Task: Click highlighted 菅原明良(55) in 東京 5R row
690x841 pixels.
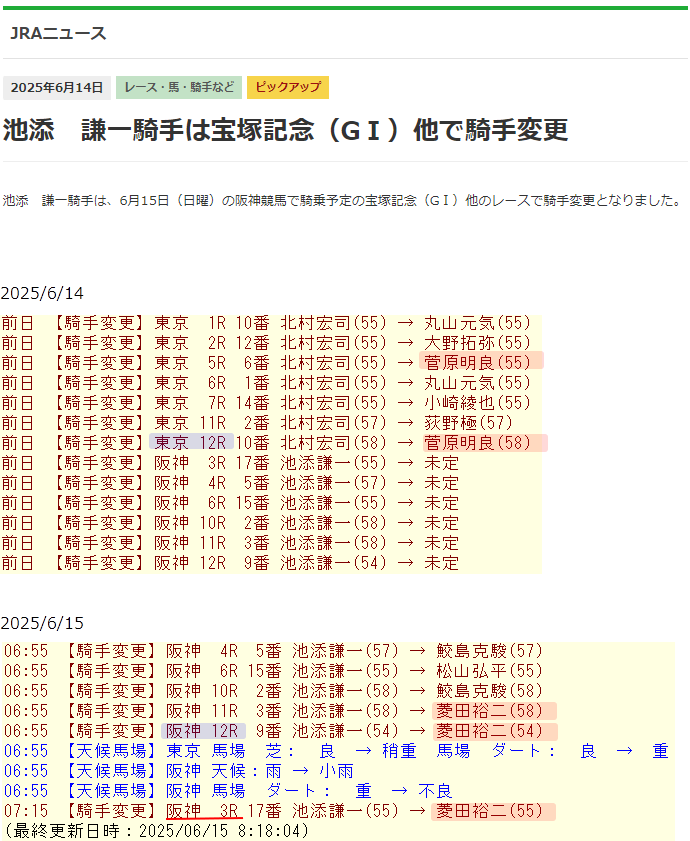Action: (481, 362)
